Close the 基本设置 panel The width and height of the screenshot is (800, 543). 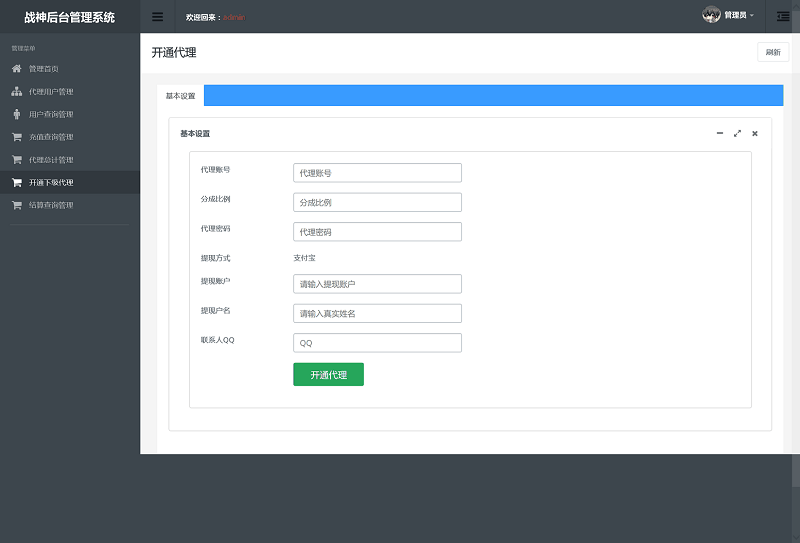[755, 133]
